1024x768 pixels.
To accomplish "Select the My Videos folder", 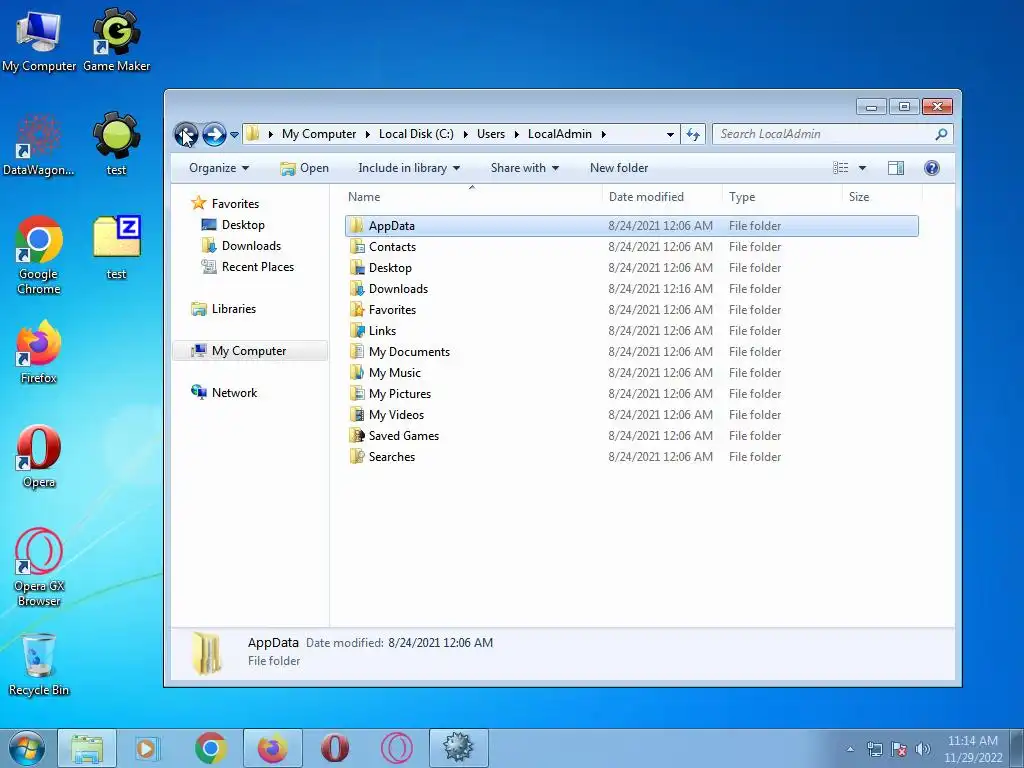I will [396, 415].
